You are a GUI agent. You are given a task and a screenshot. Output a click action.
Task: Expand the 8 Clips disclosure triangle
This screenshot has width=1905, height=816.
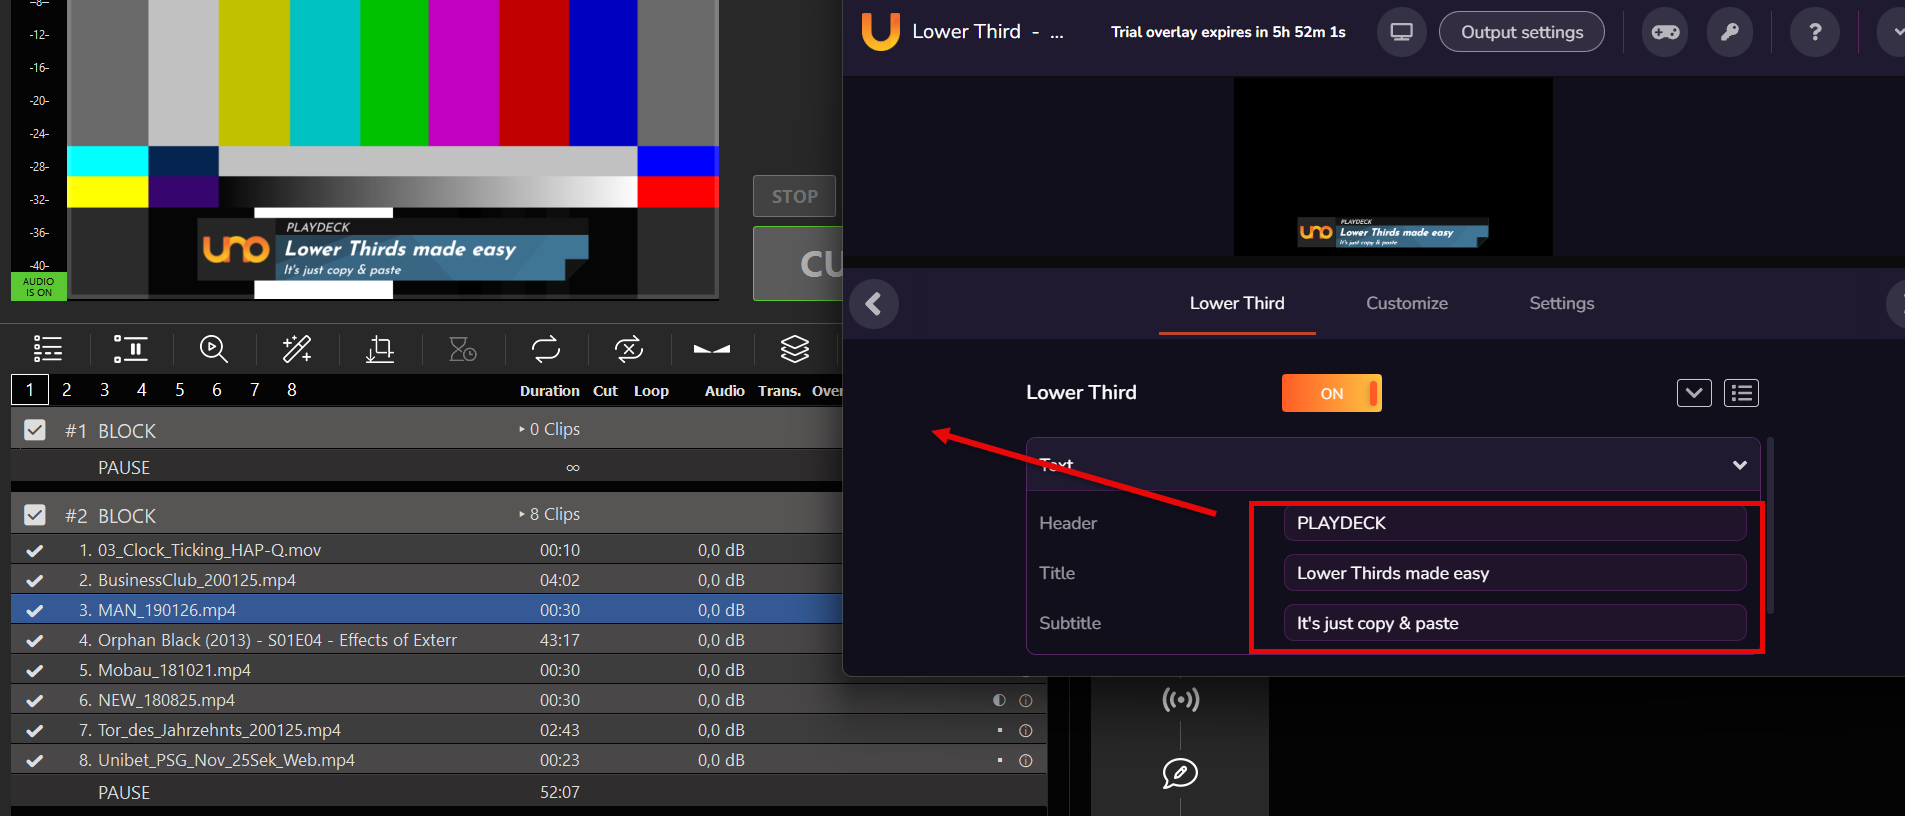522,514
